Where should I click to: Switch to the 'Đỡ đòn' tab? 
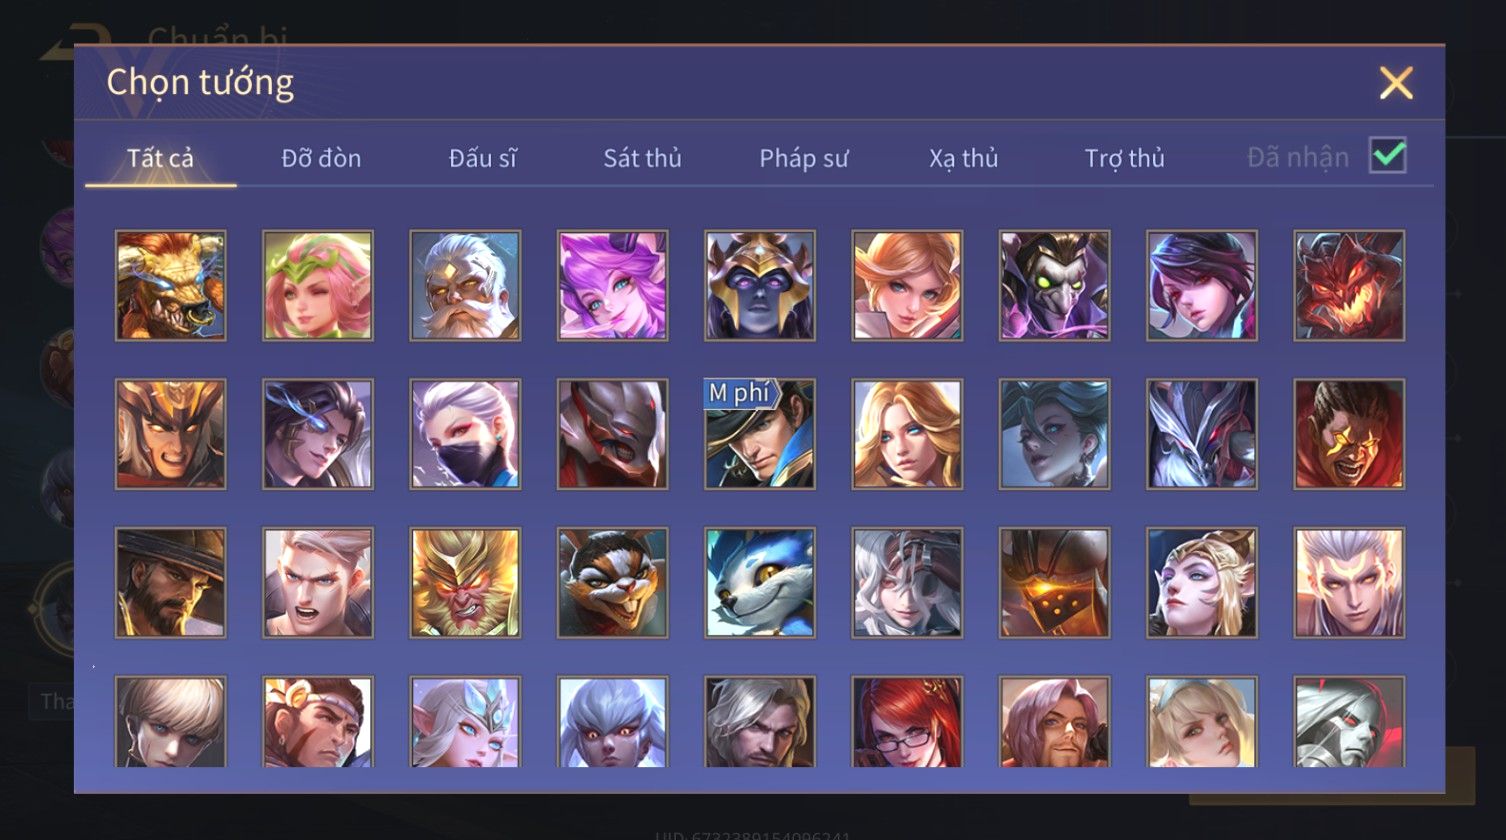321,158
